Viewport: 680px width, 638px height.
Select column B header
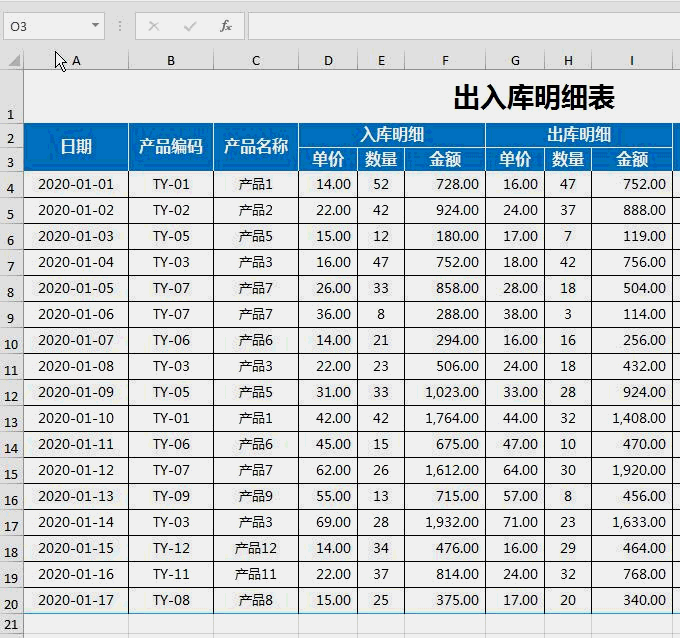click(x=171, y=61)
